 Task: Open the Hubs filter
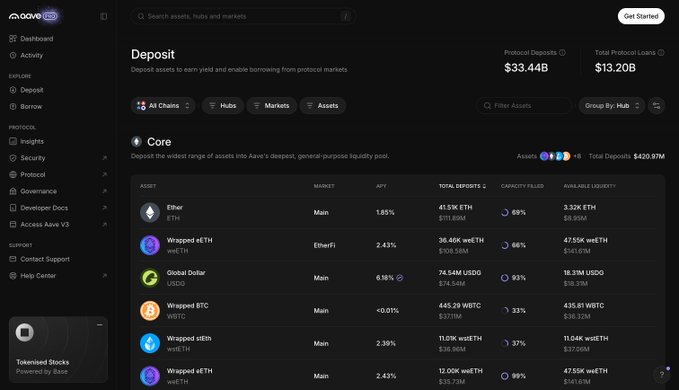tap(223, 106)
